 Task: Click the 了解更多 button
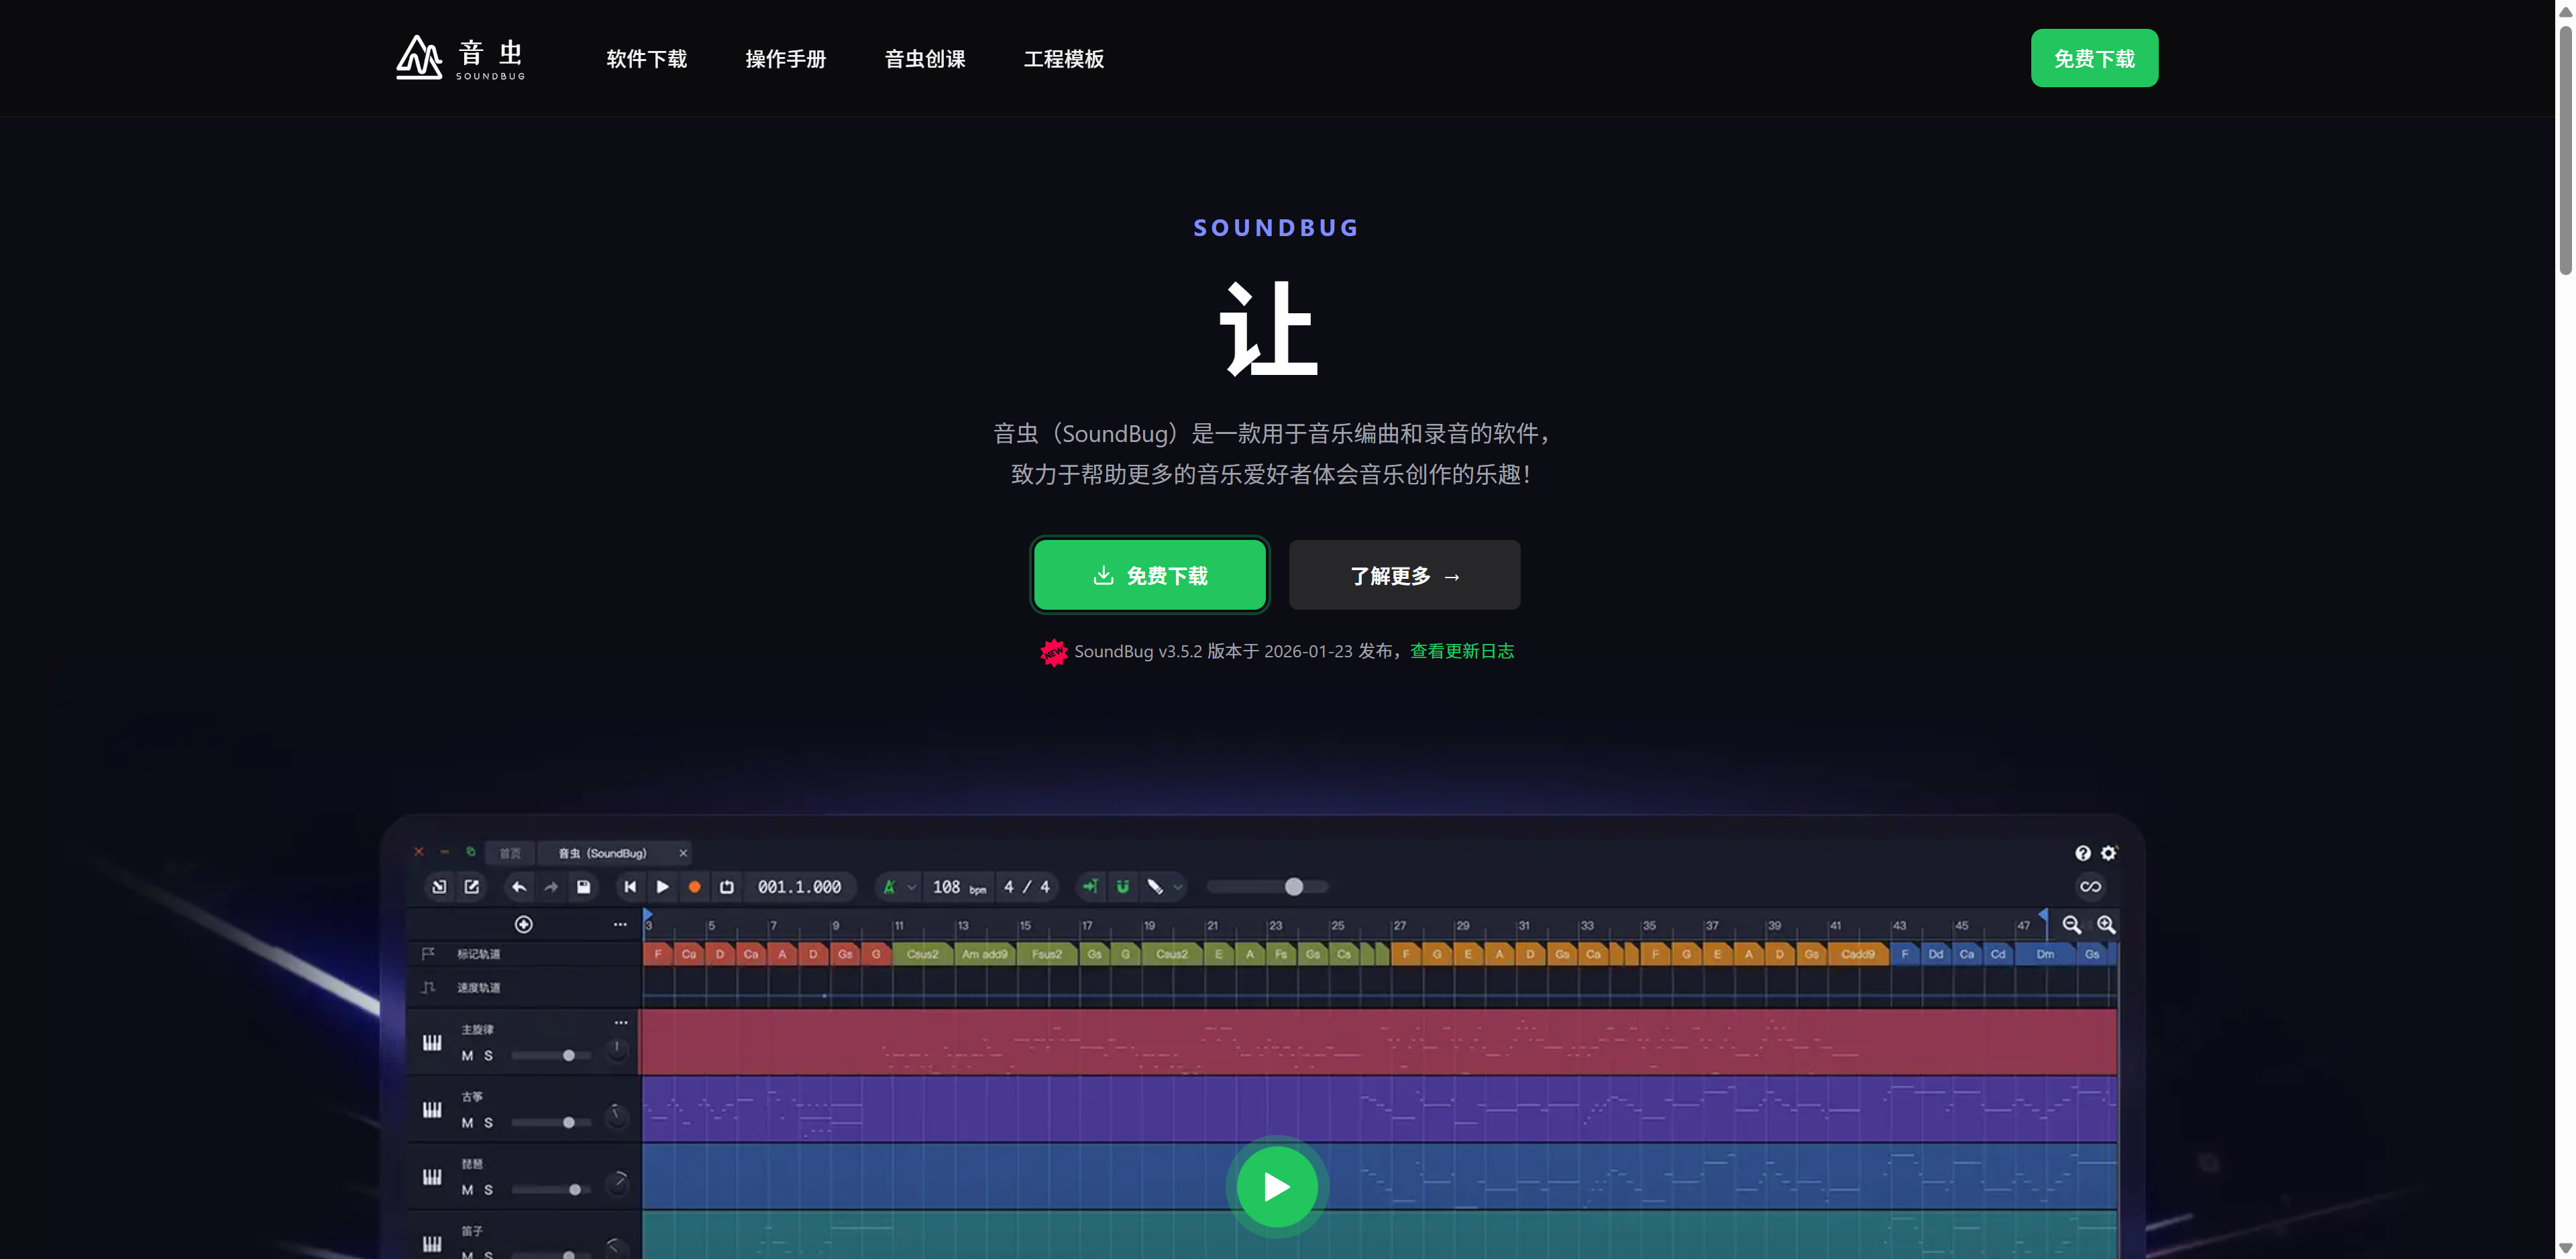pyautogui.click(x=1404, y=576)
